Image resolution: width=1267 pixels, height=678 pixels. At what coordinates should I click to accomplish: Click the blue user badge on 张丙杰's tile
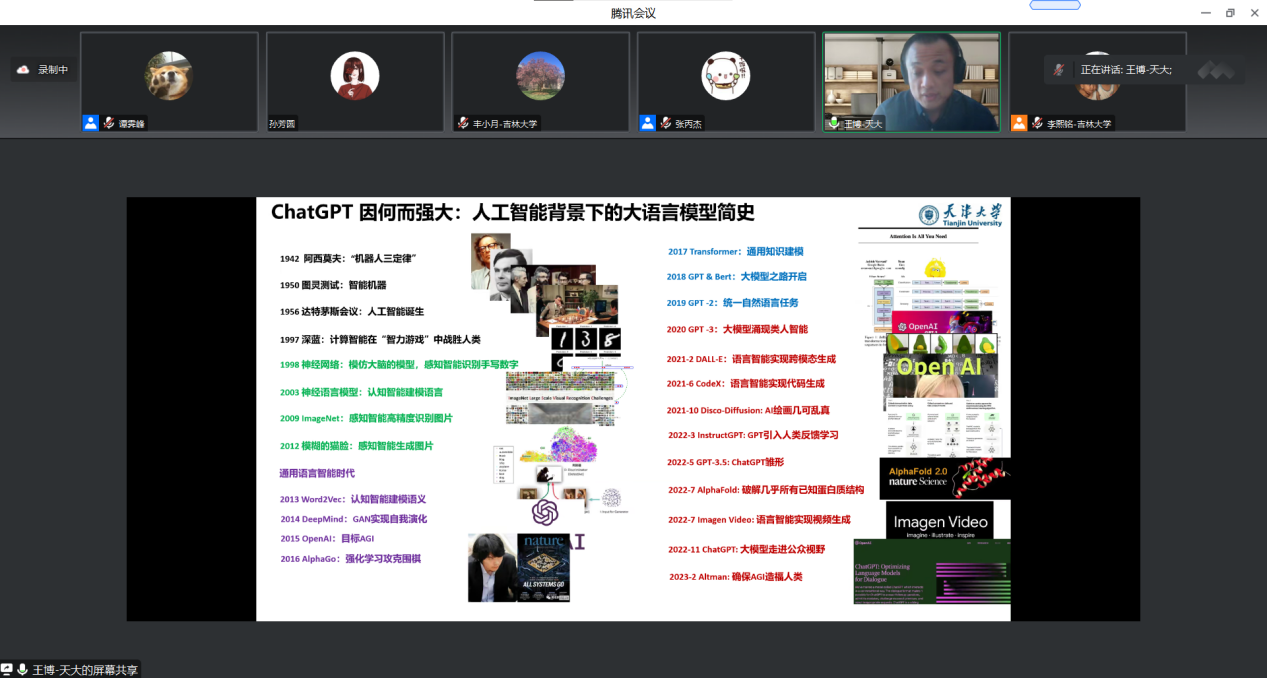tap(648, 123)
